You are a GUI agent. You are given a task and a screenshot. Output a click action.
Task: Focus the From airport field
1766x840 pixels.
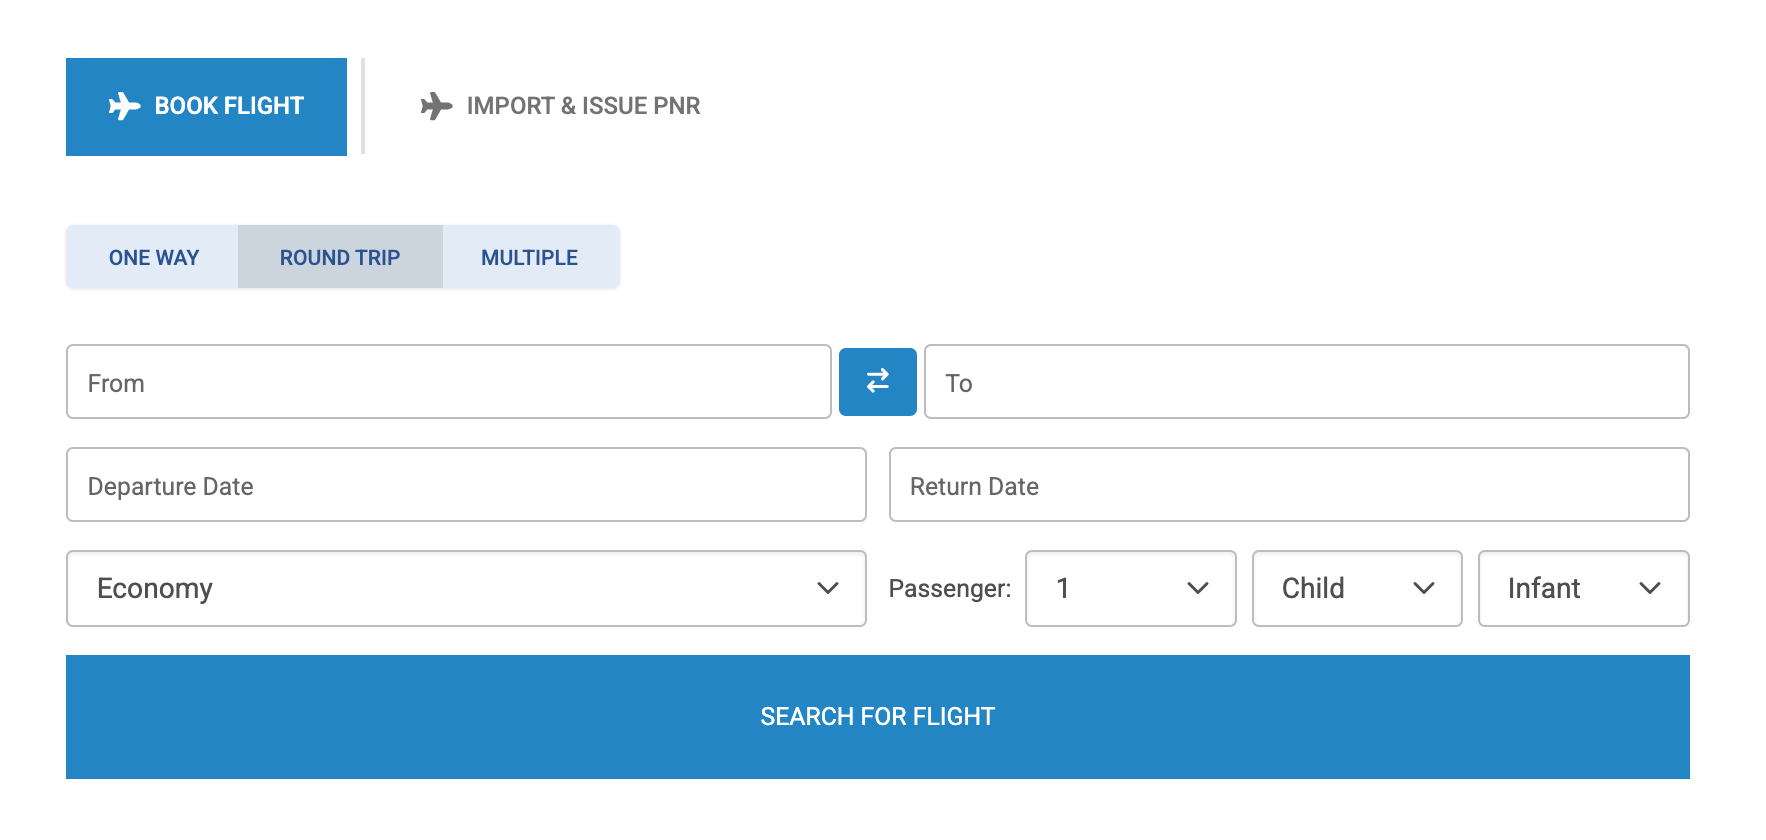pyautogui.click(x=448, y=382)
